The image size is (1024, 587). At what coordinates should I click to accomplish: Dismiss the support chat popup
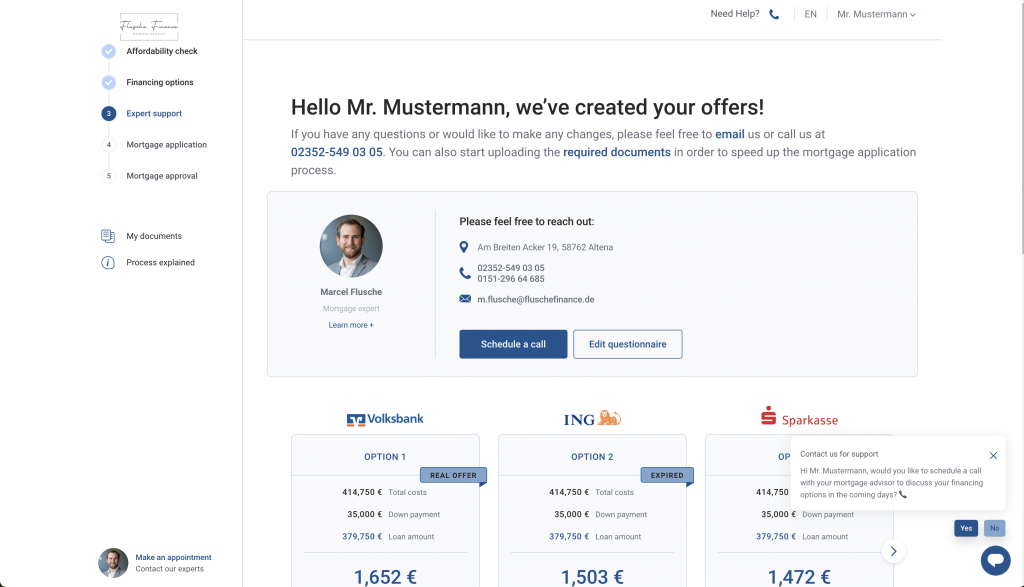993,454
